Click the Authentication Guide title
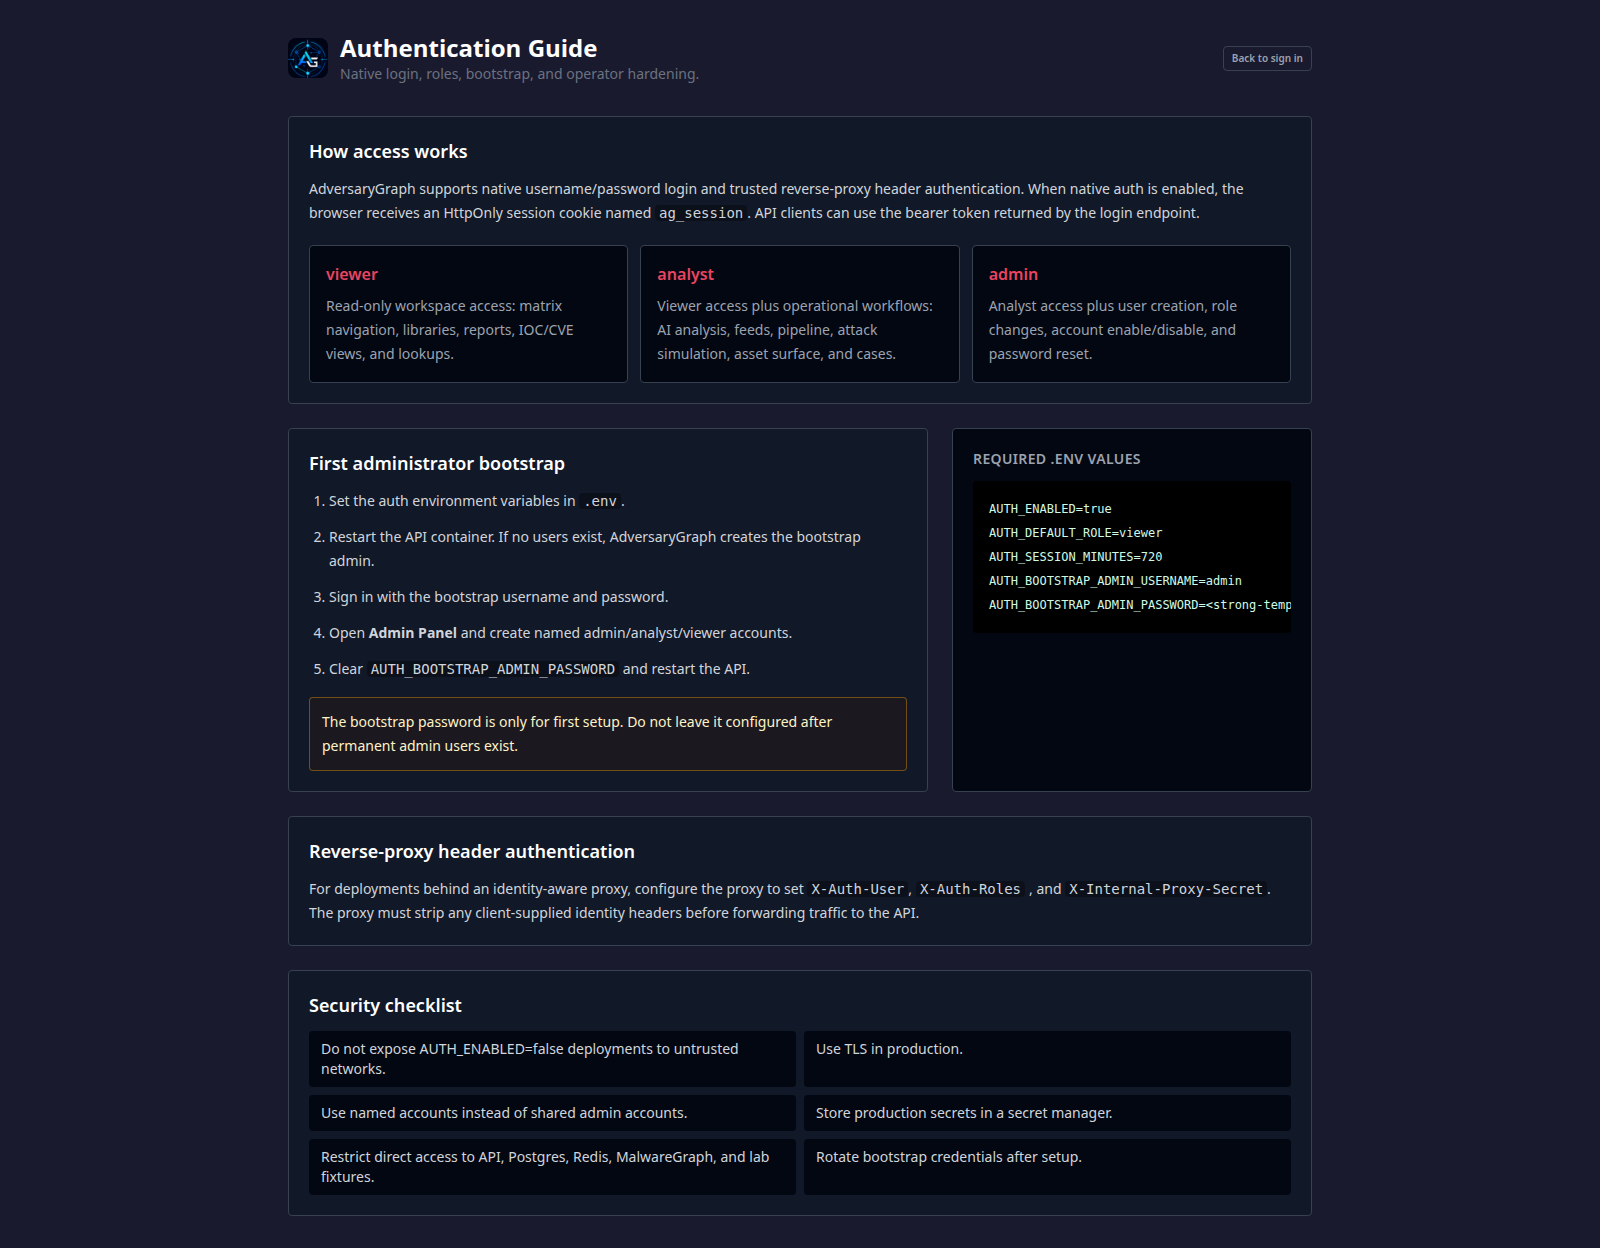Viewport: 1600px width, 1248px height. click(x=468, y=48)
